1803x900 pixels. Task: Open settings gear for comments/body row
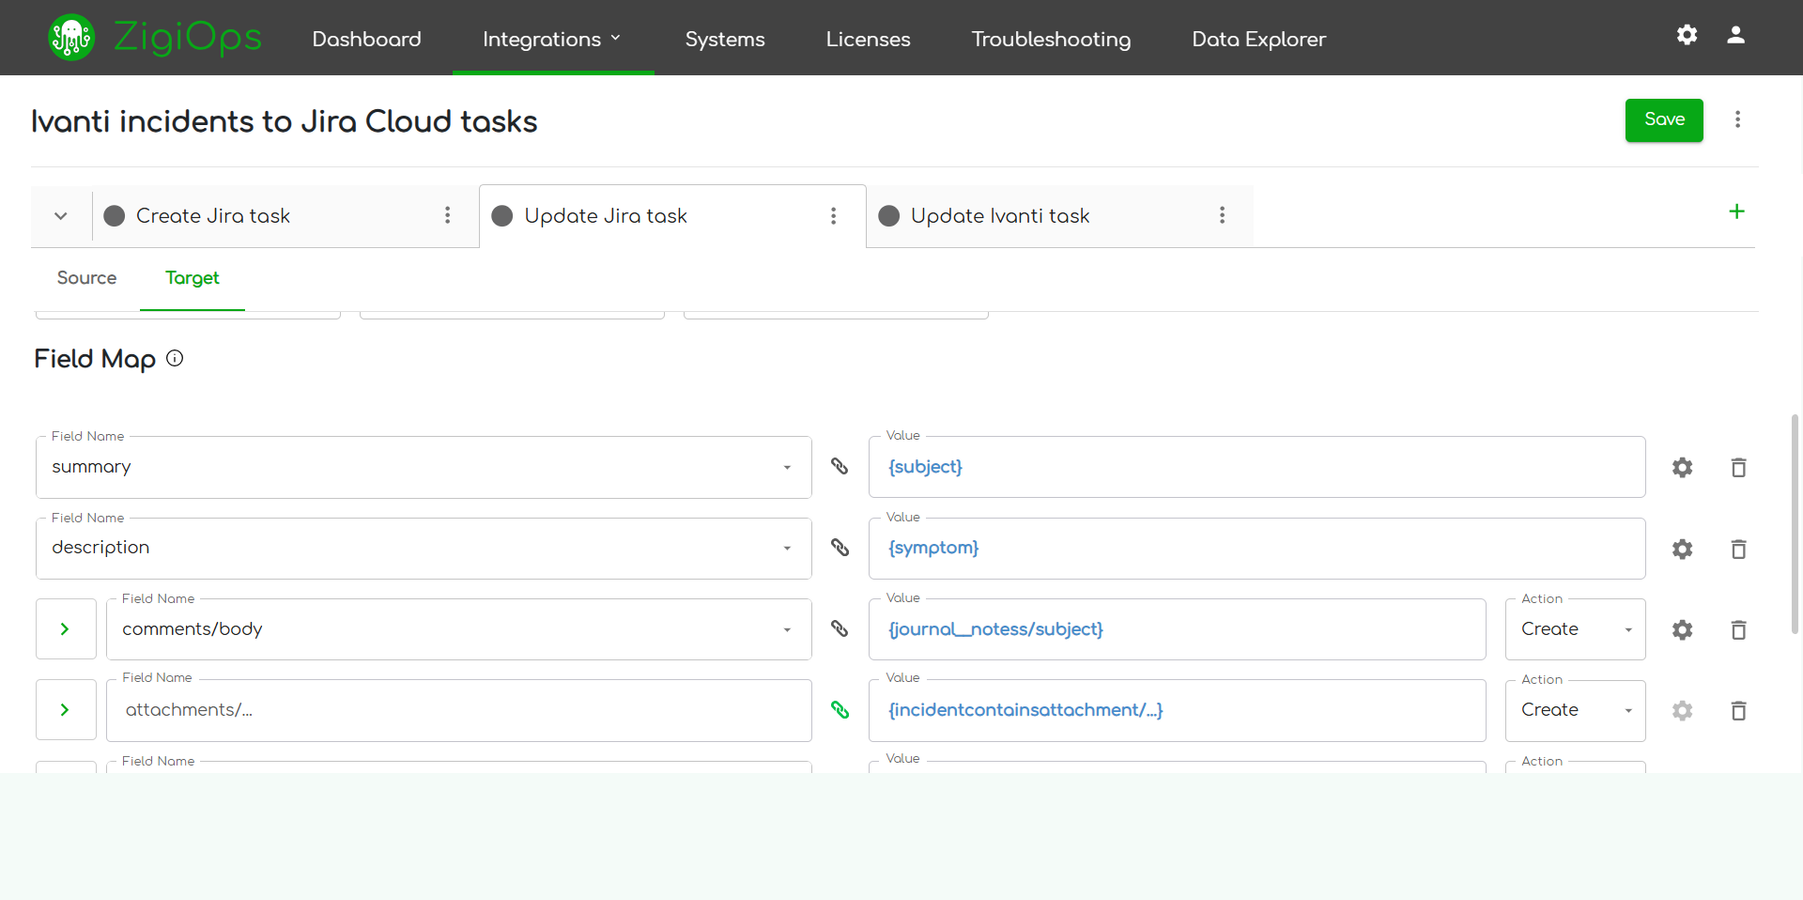coord(1683,630)
